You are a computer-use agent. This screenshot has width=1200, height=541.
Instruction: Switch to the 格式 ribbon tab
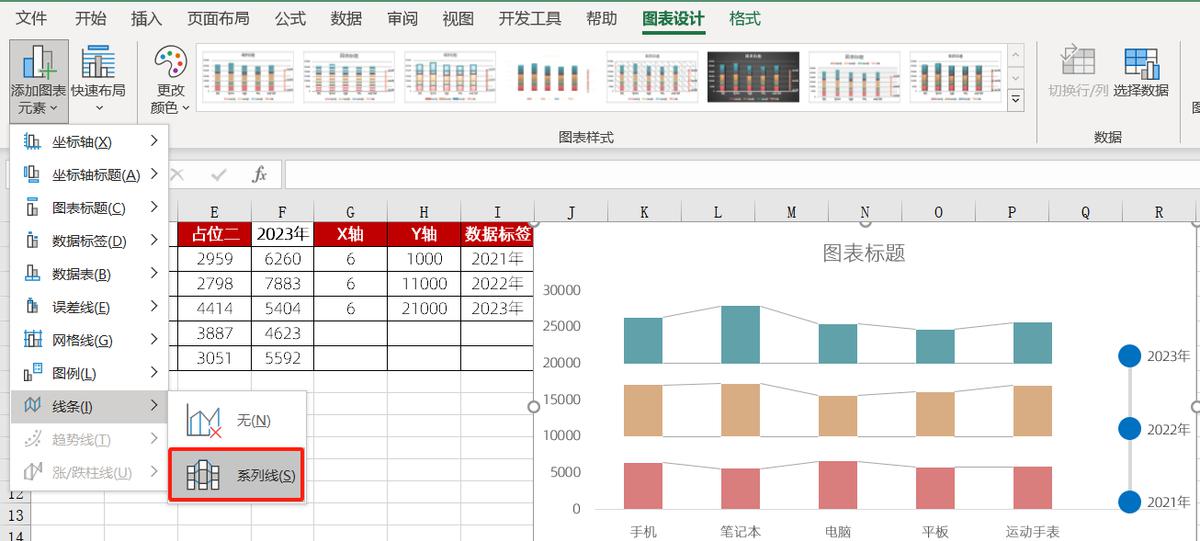pyautogui.click(x=744, y=19)
